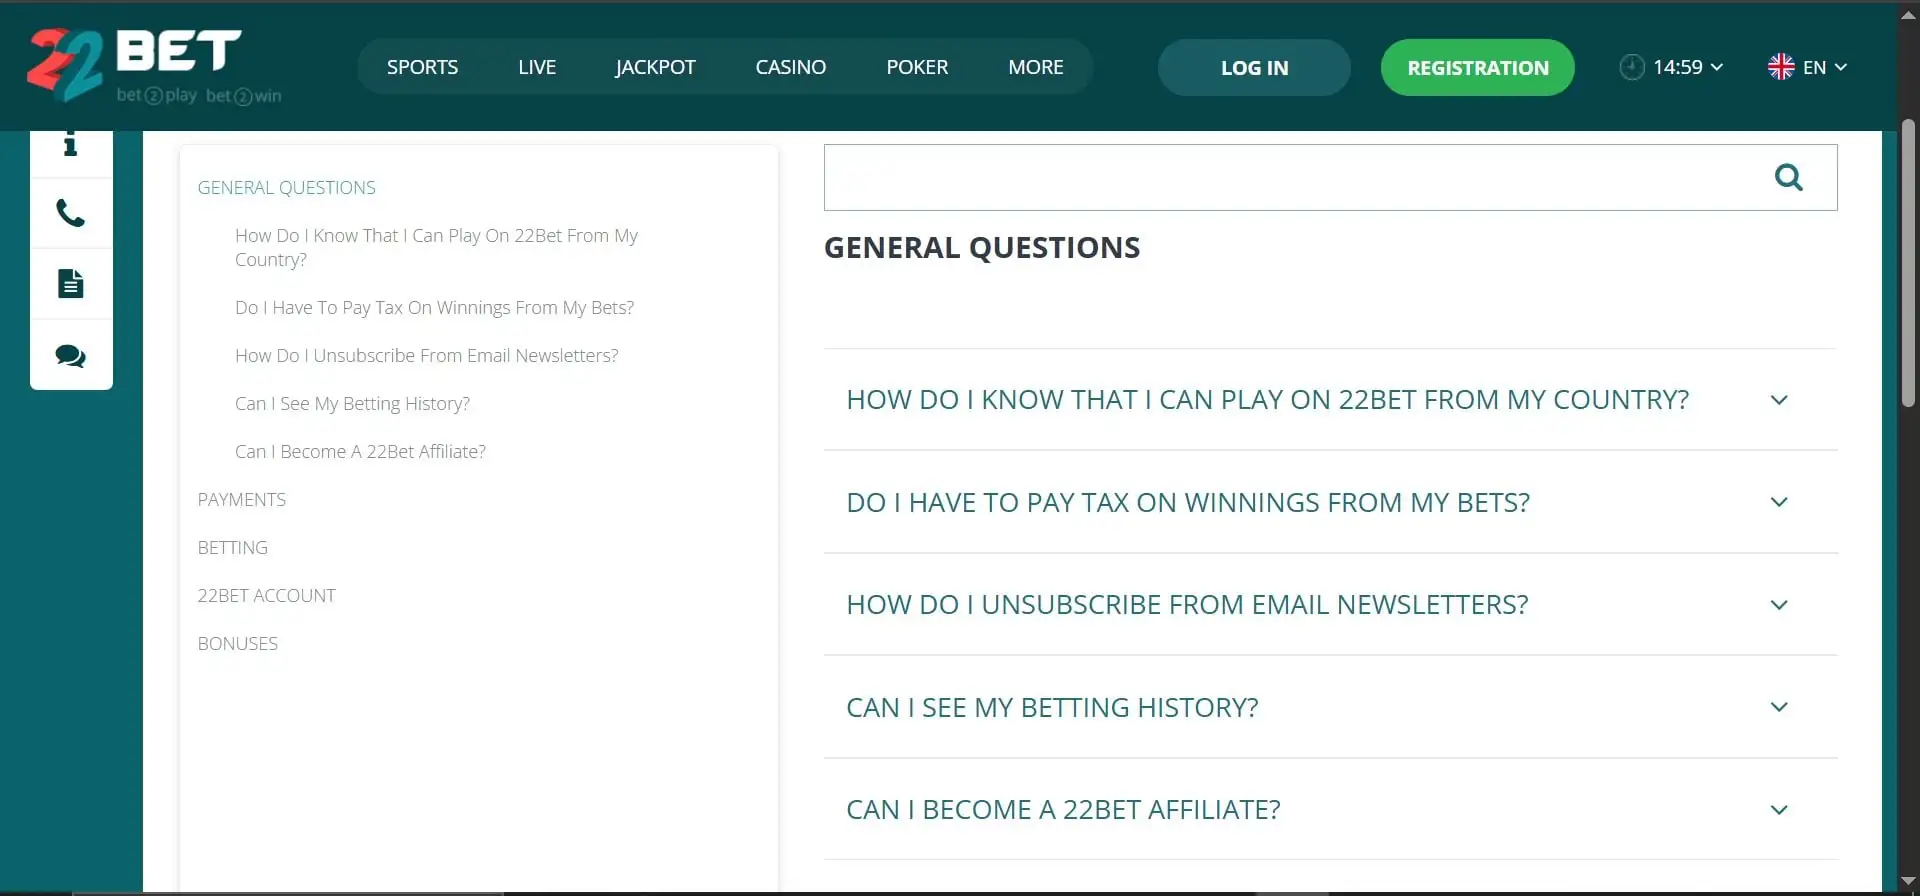1920x896 pixels.
Task: Open the EN language dropdown
Action: 1825,67
